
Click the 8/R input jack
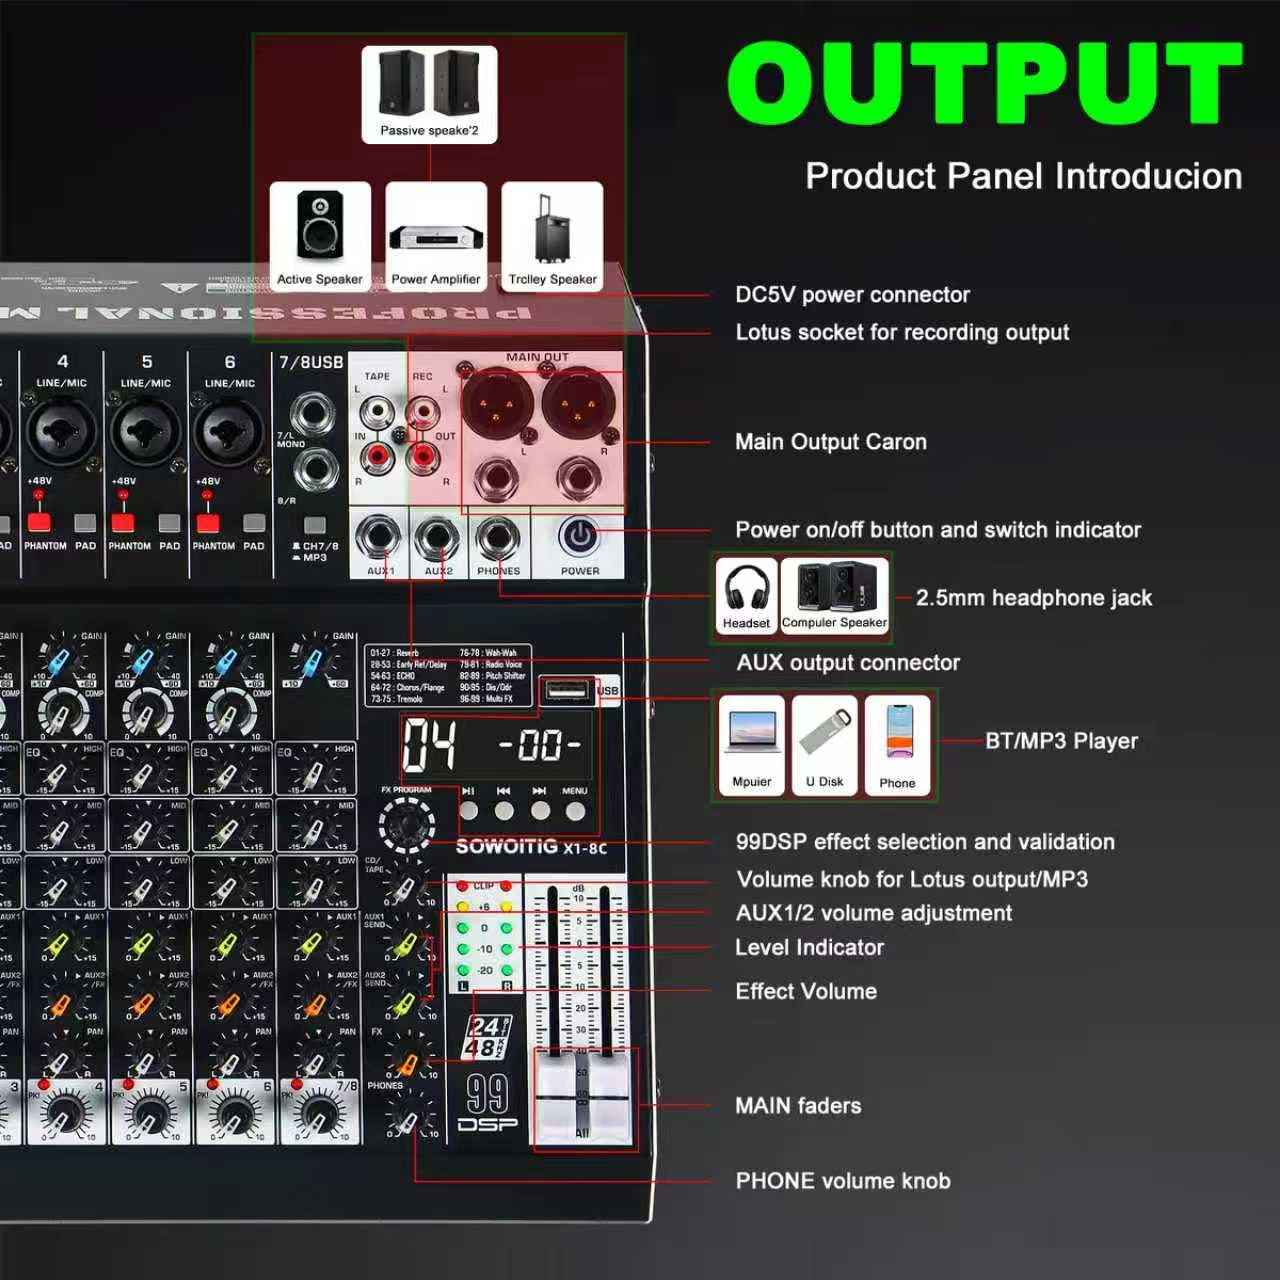pos(316,470)
